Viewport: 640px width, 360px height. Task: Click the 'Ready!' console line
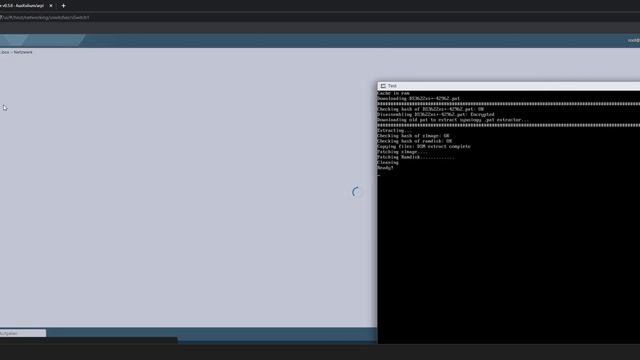point(385,168)
